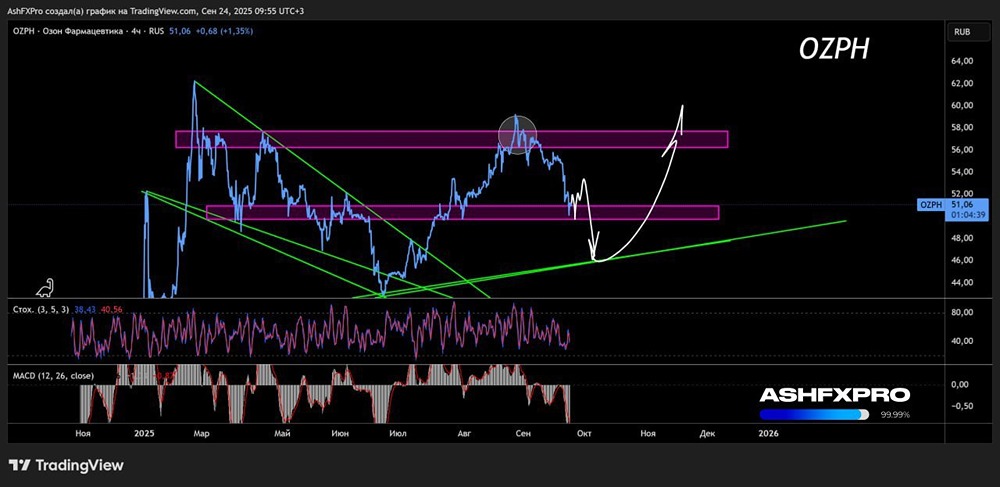Click the 56,00 price axis label

pyautogui.click(x=961, y=150)
